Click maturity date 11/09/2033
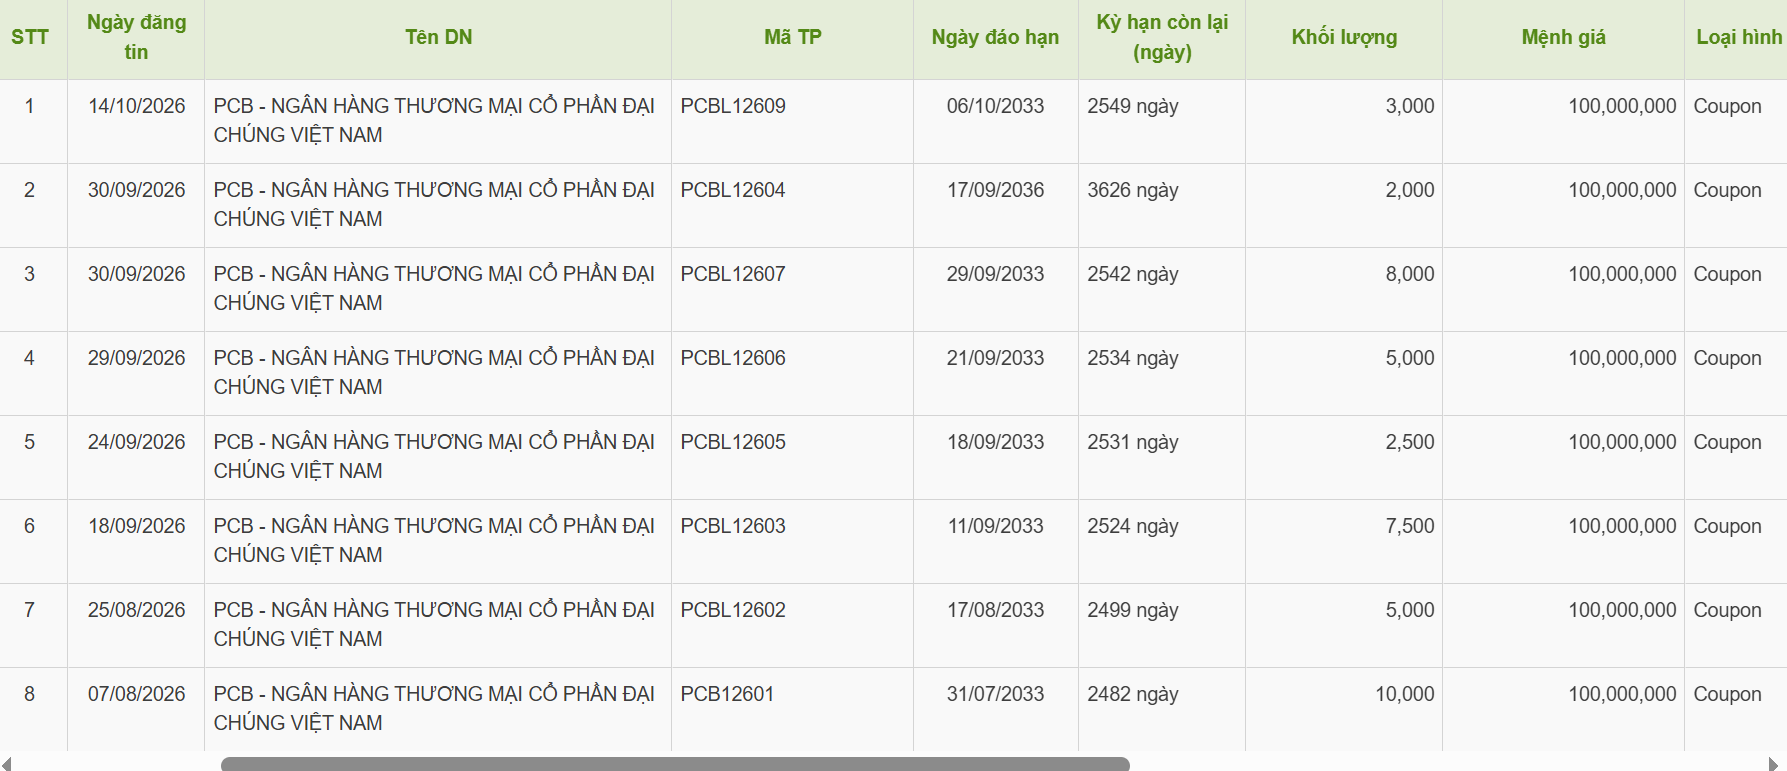The image size is (1787, 771). (995, 526)
